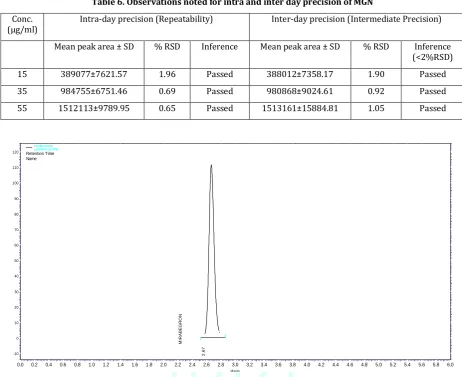Click the 'Conc. (µg/ml)' header cell
This screenshot has height=377, width=462.
pos(22,27)
